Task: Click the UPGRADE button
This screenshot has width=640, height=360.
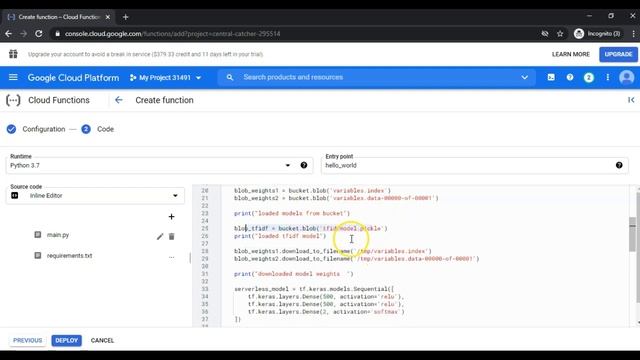Action: click(618, 54)
